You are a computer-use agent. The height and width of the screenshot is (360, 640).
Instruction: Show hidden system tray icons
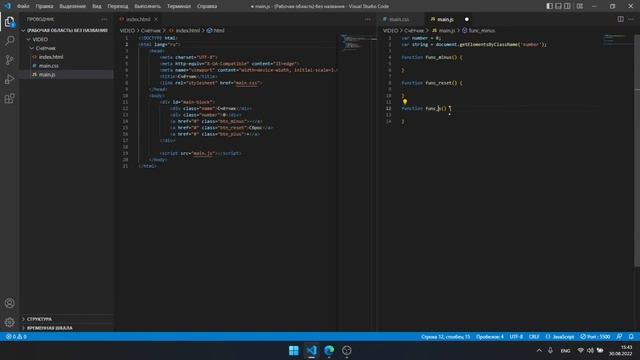tap(539, 350)
